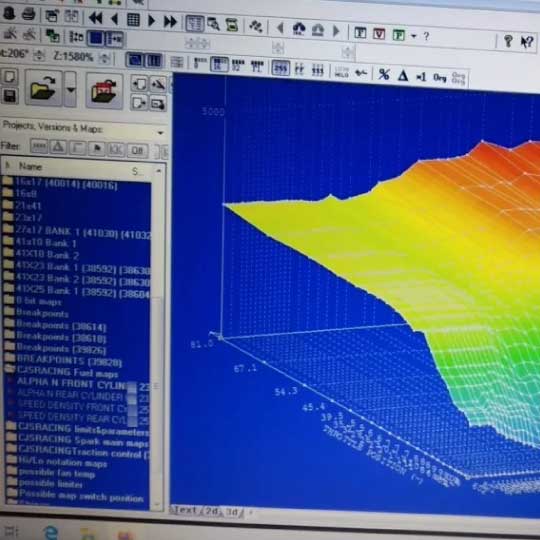Open dropdown arrow next to open folder
The width and height of the screenshot is (540, 540).
[71, 90]
